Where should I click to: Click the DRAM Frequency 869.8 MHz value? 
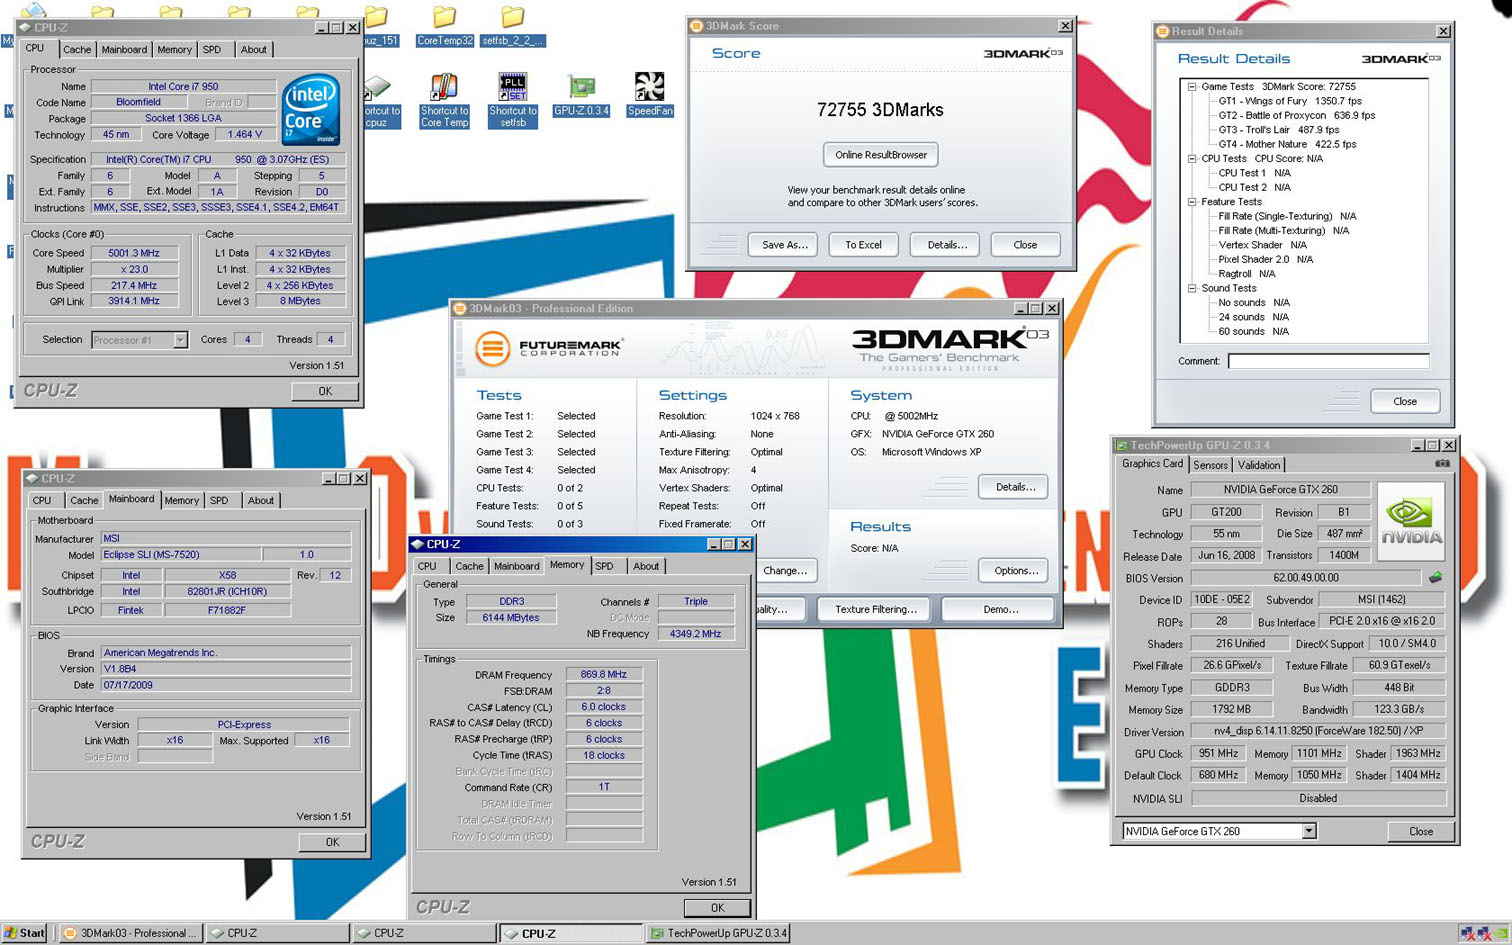pos(604,675)
